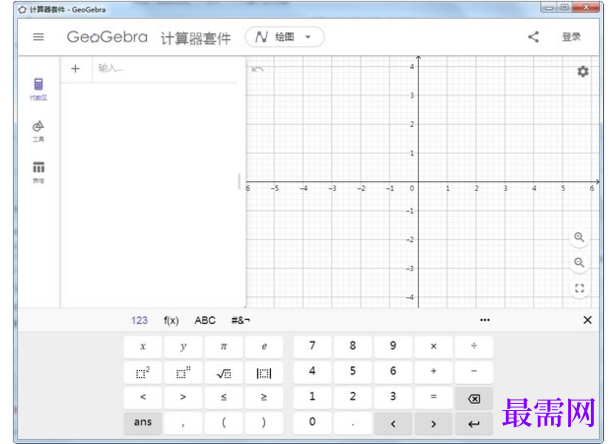
Task: Tap the y variable key
Action: (183, 346)
